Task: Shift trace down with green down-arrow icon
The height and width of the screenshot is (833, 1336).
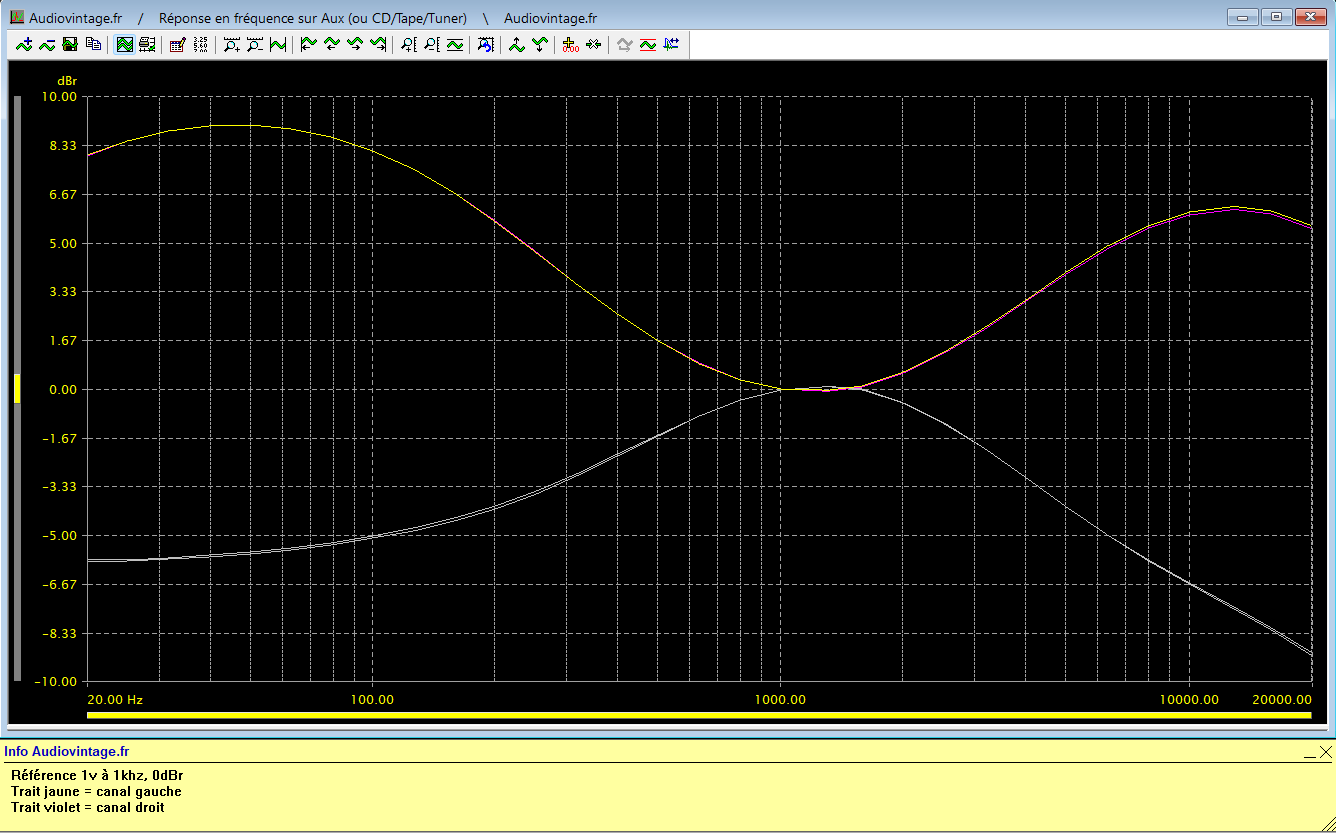Action: 540,44
